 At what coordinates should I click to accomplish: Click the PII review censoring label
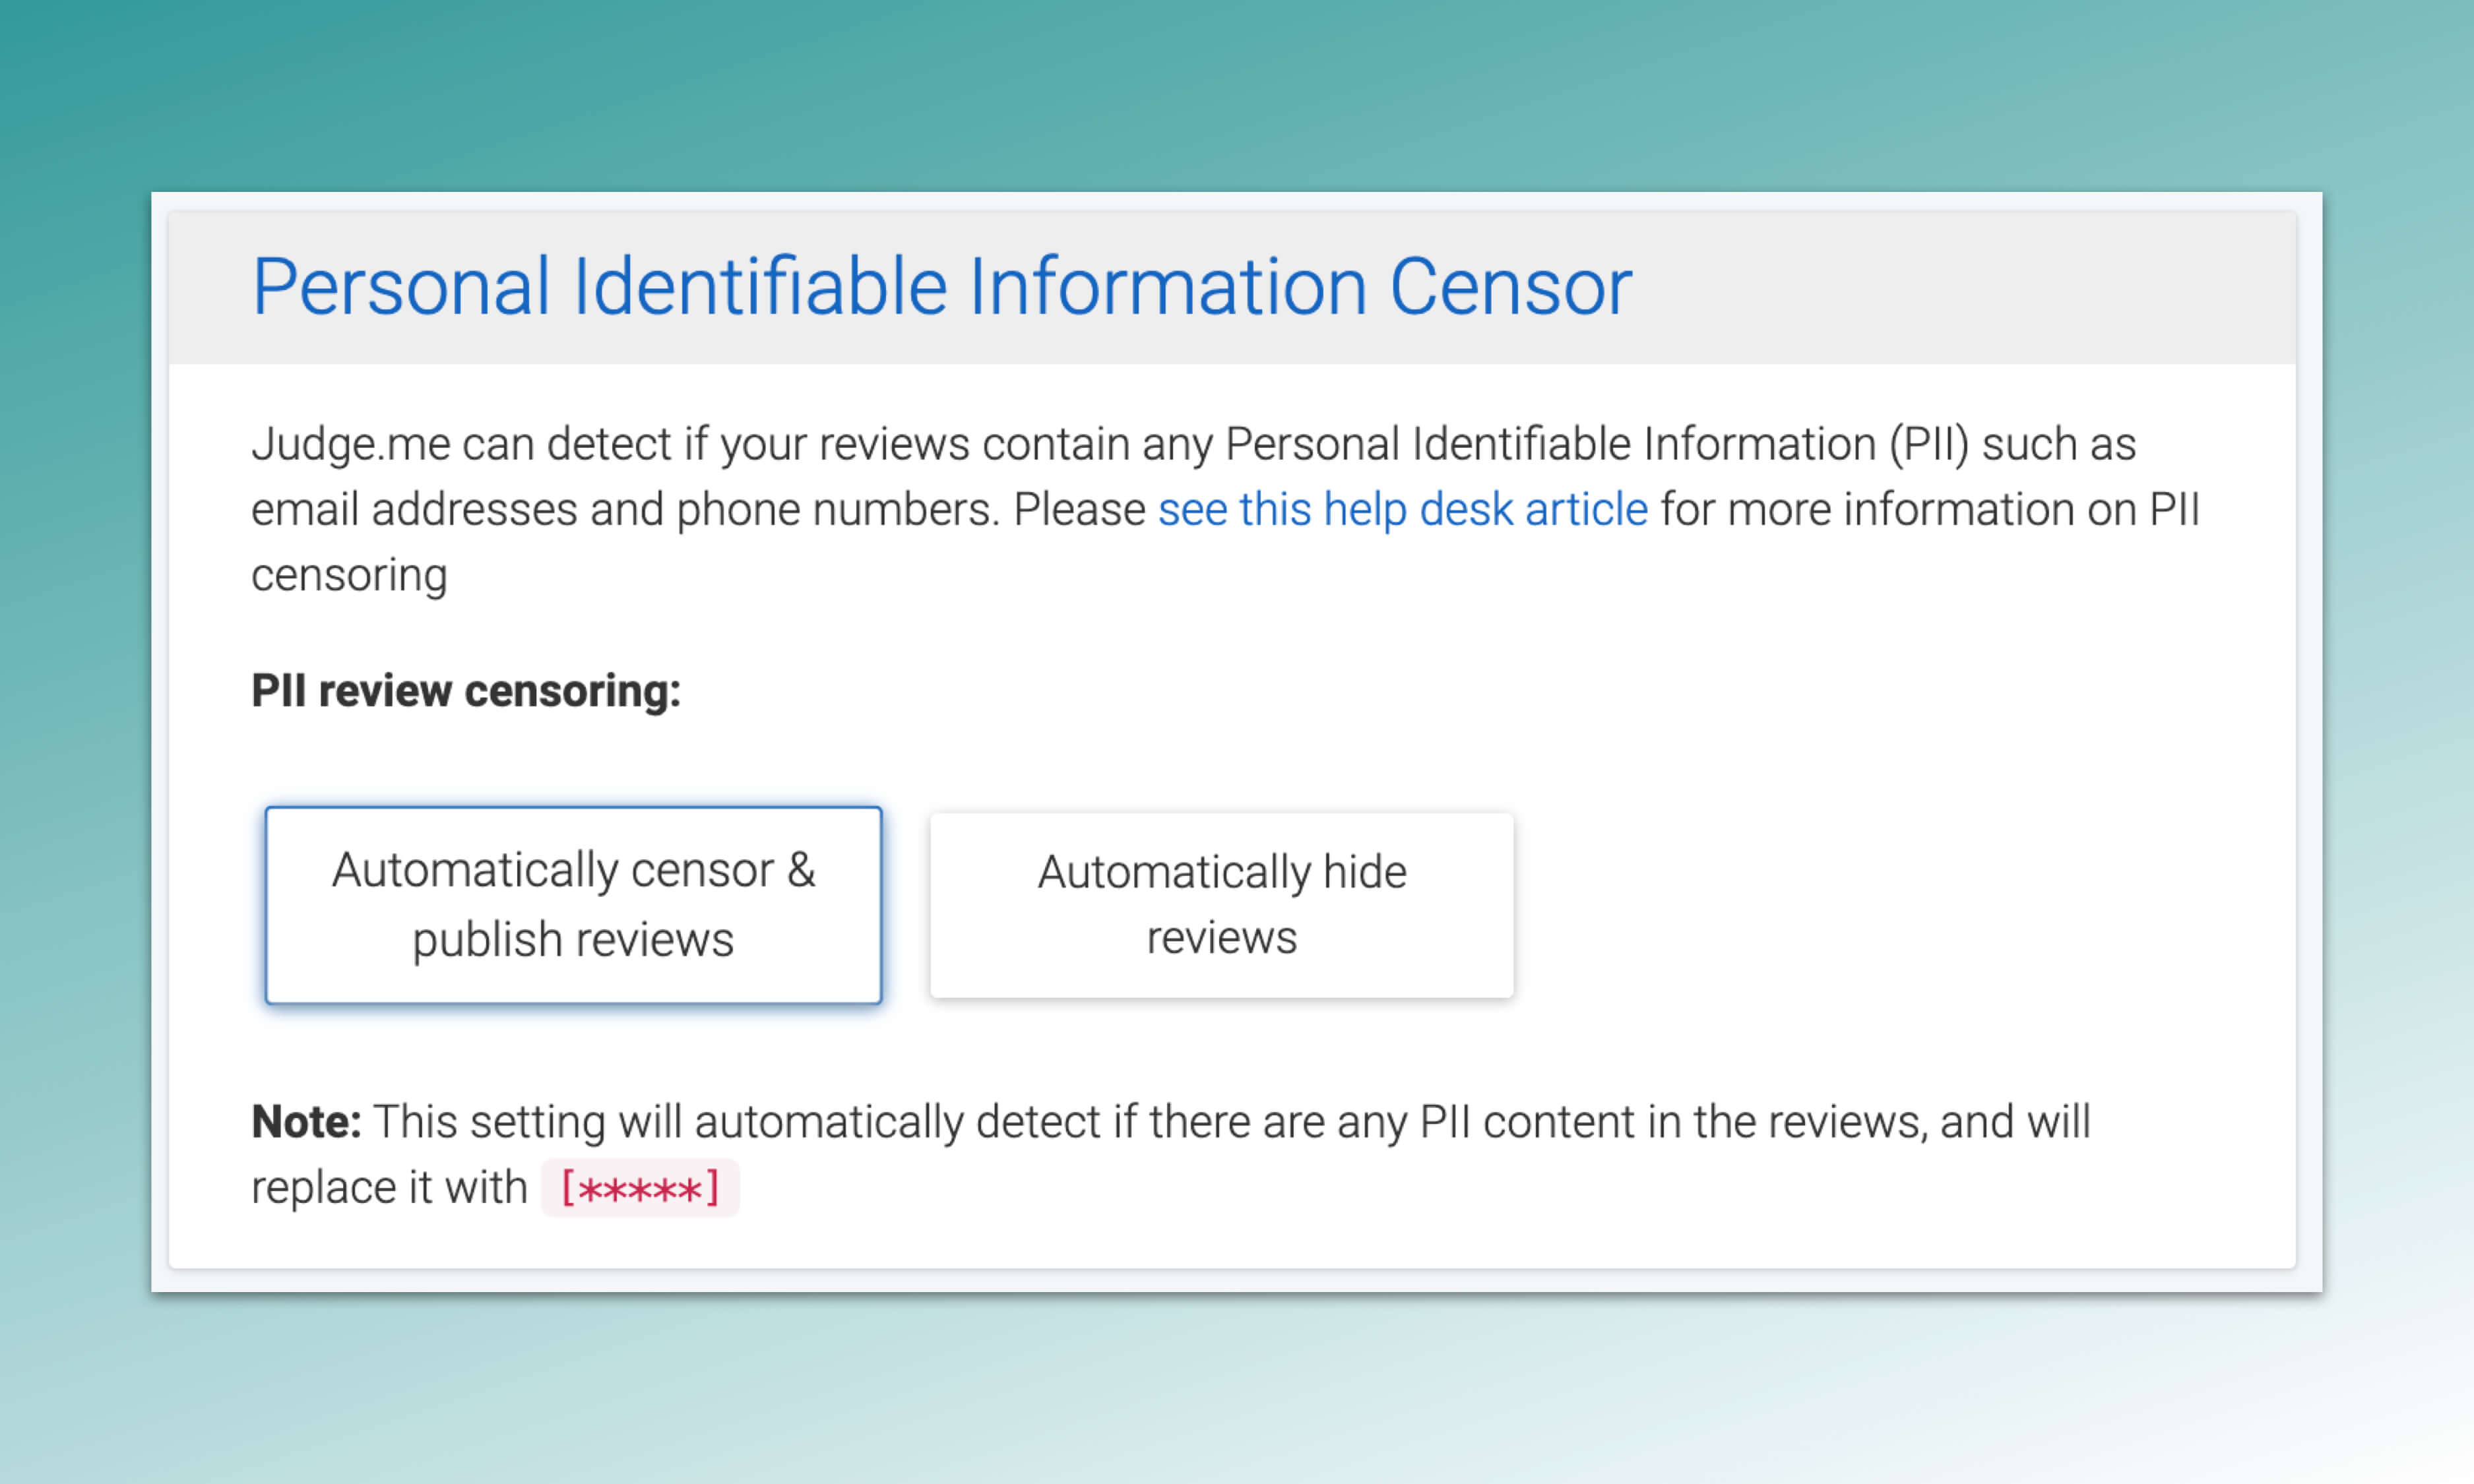pos(465,691)
